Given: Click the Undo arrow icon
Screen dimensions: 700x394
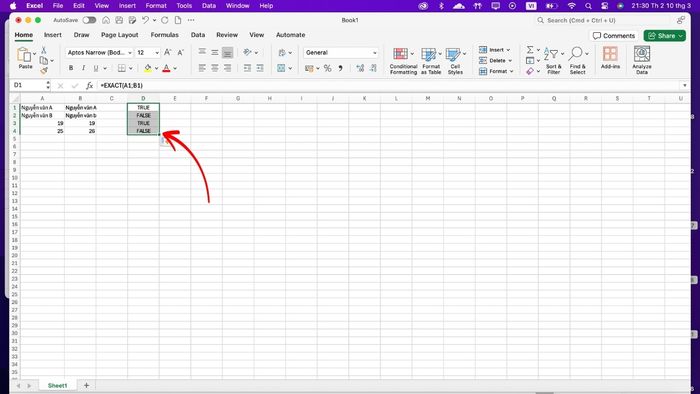Looking at the screenshot, I should point(145,20).
